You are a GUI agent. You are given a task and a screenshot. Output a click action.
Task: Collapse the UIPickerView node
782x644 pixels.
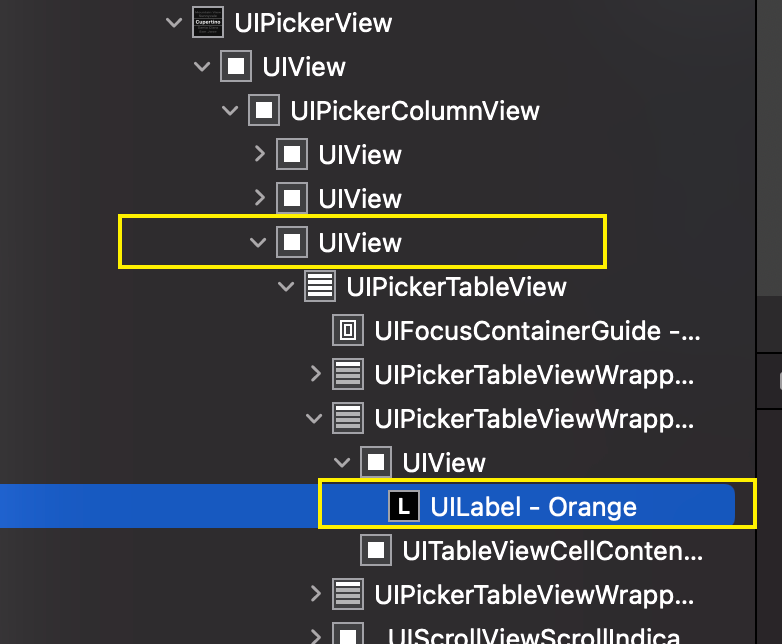tap(176, 22)
